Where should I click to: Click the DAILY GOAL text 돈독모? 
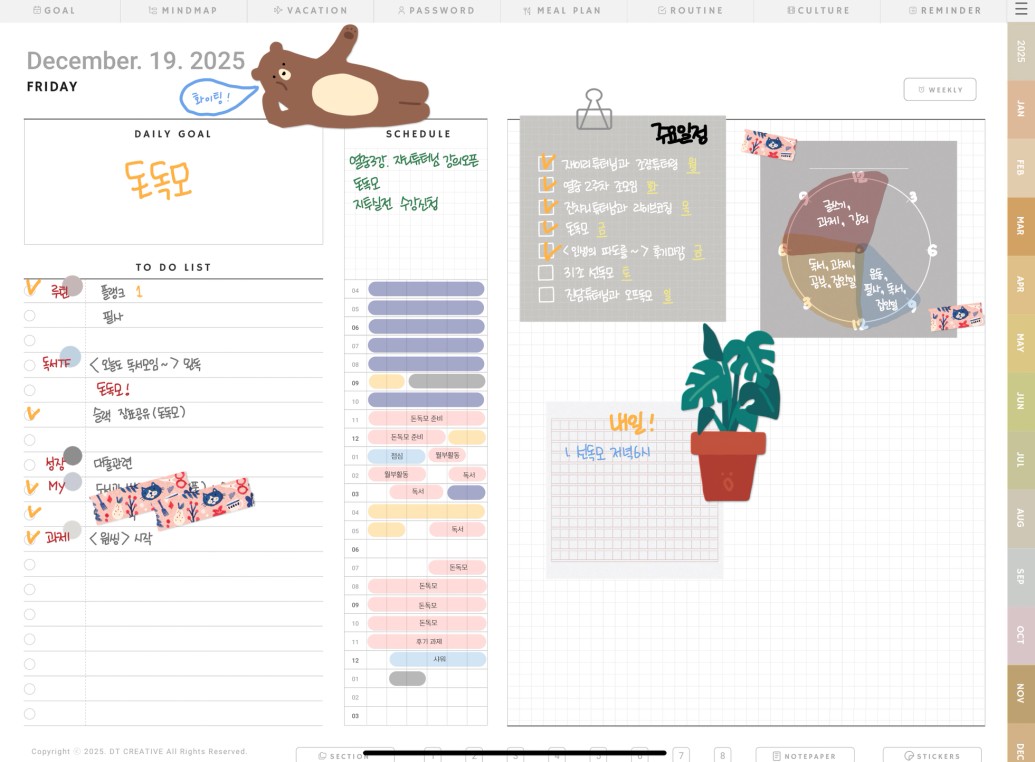pos(158,179)
